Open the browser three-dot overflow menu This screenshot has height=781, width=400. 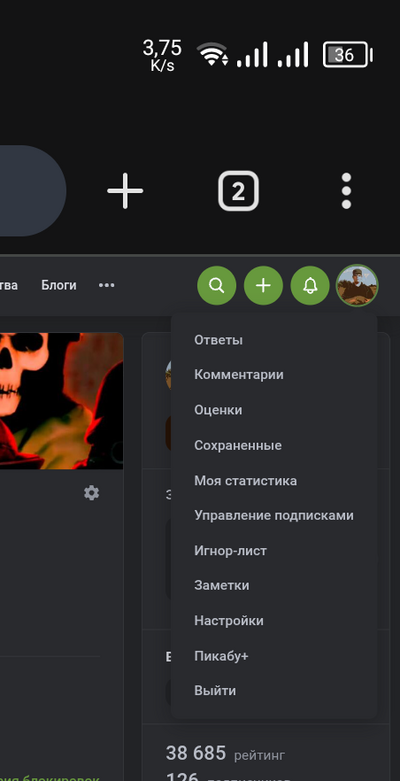click(x=346, y=191)
